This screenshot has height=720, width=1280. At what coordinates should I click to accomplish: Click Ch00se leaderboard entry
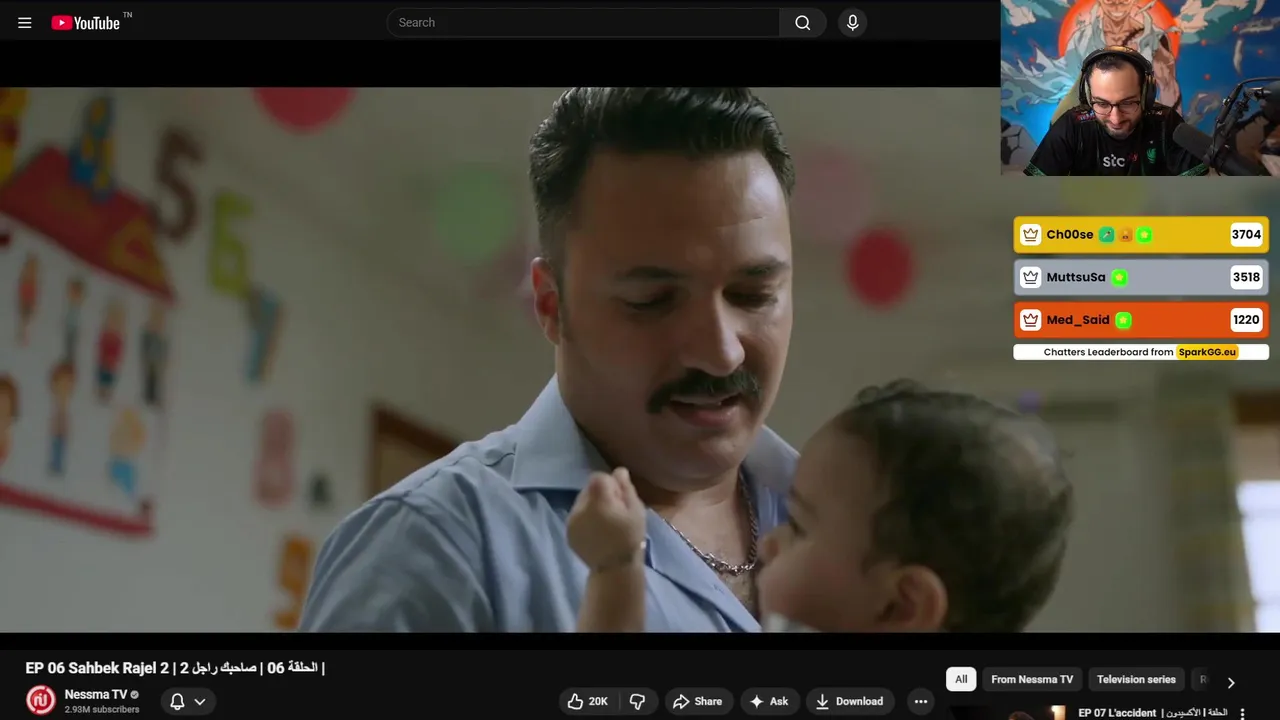tap(1141, 235)
